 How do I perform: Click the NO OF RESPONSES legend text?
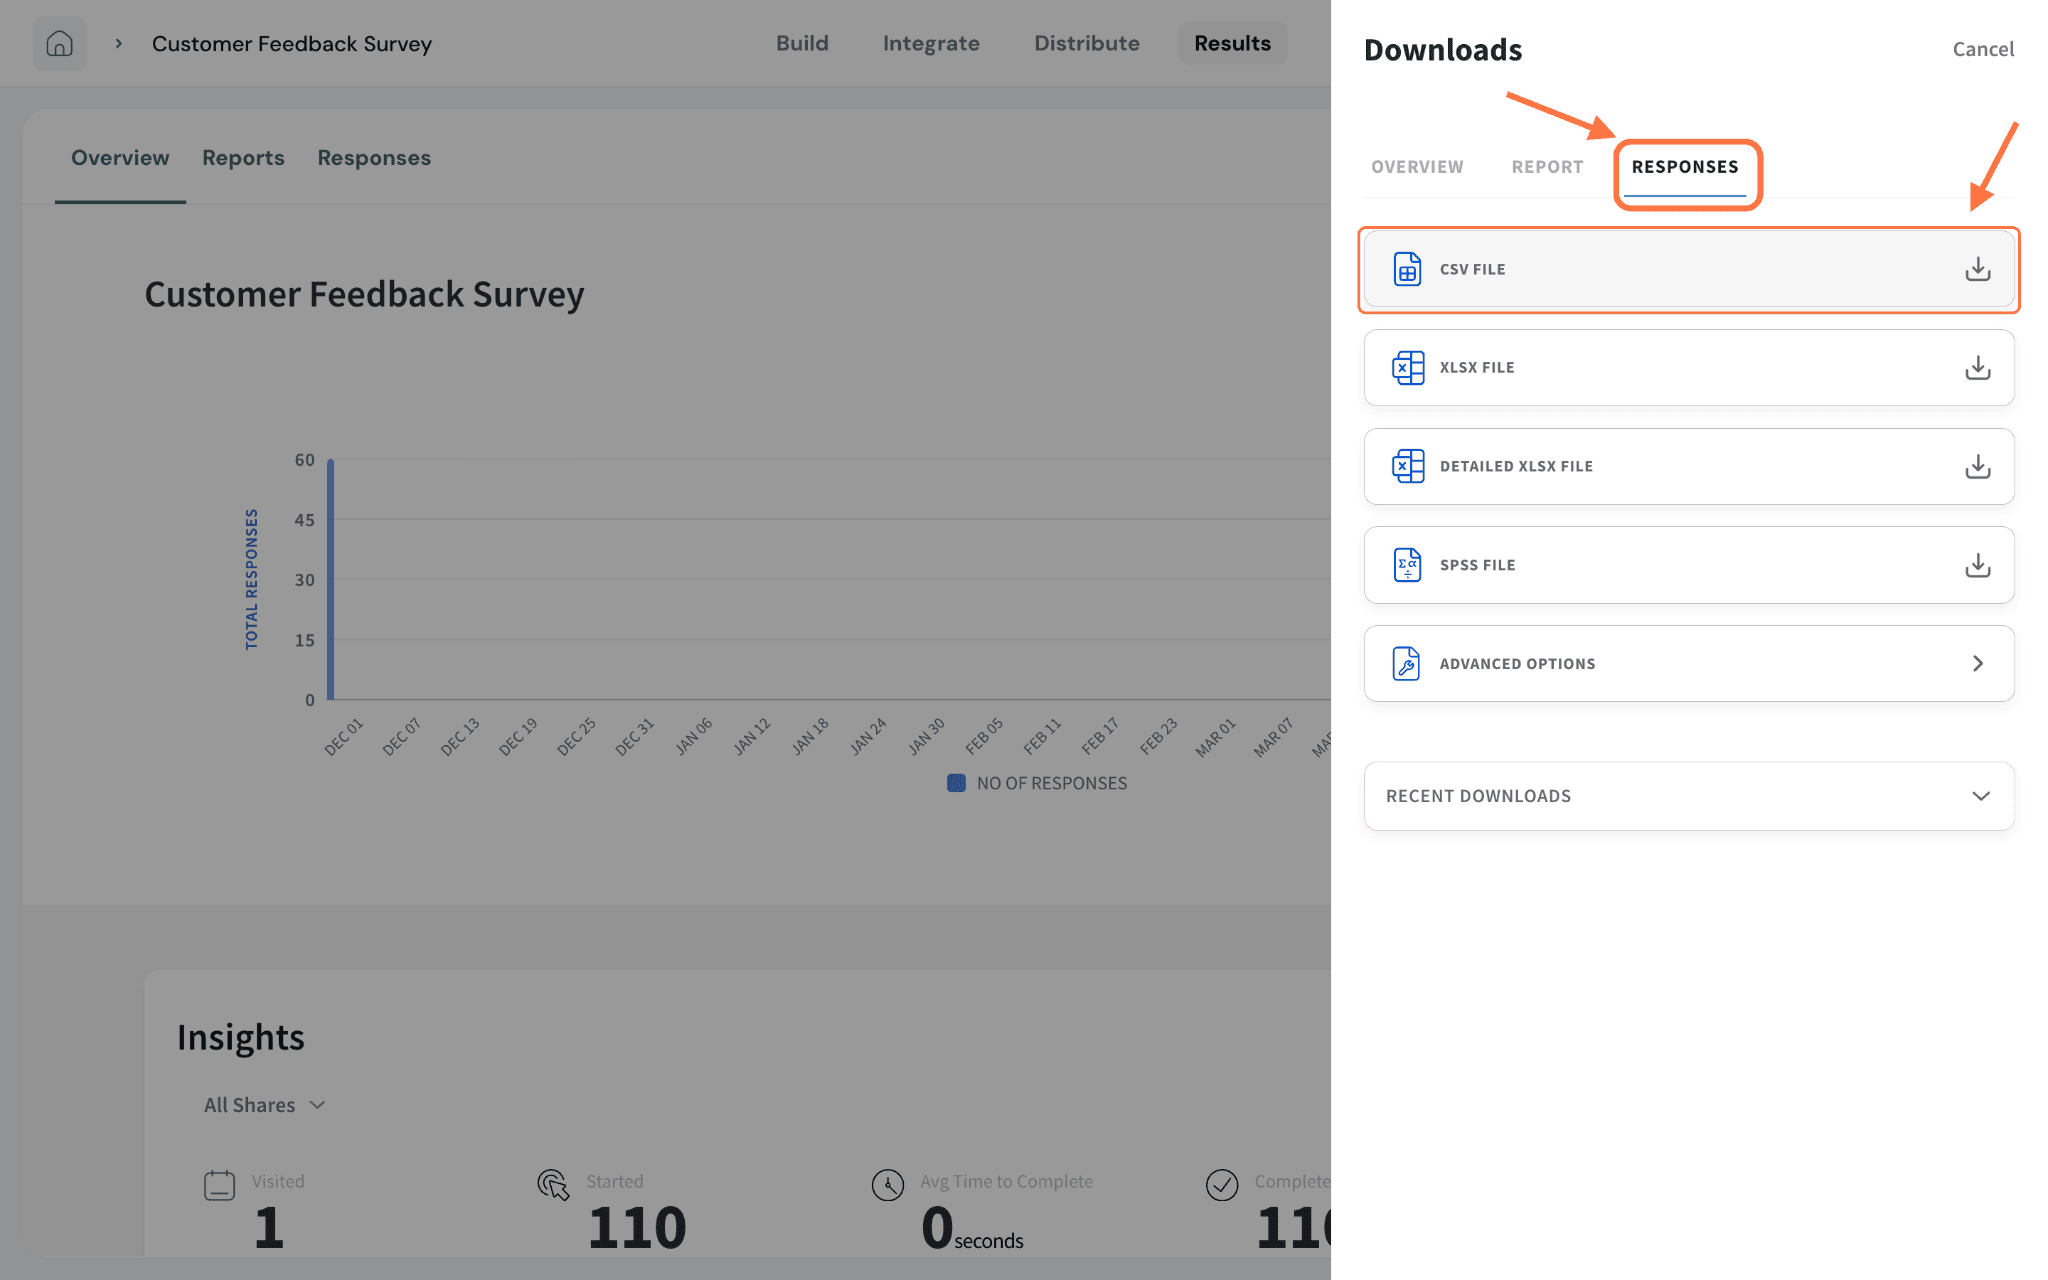pos(1052,783)
